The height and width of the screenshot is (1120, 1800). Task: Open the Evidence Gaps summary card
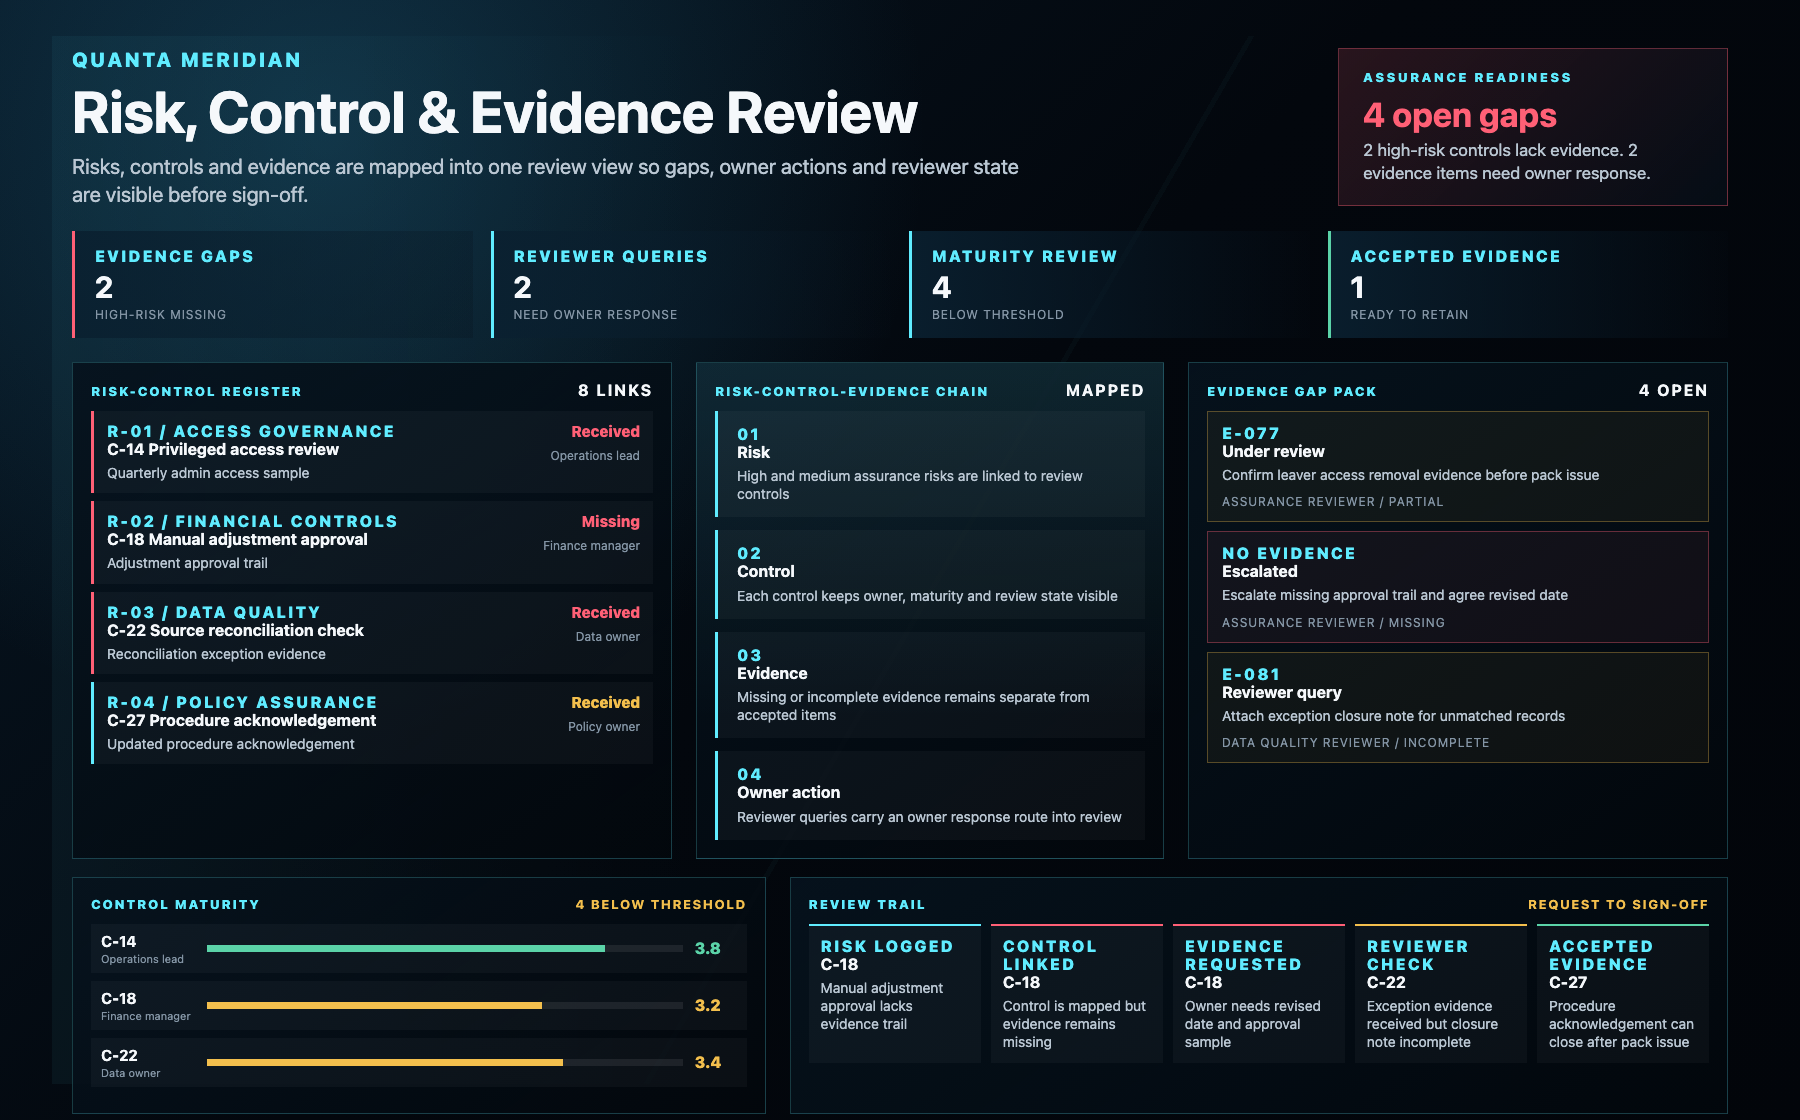click(x=273, y=285)
